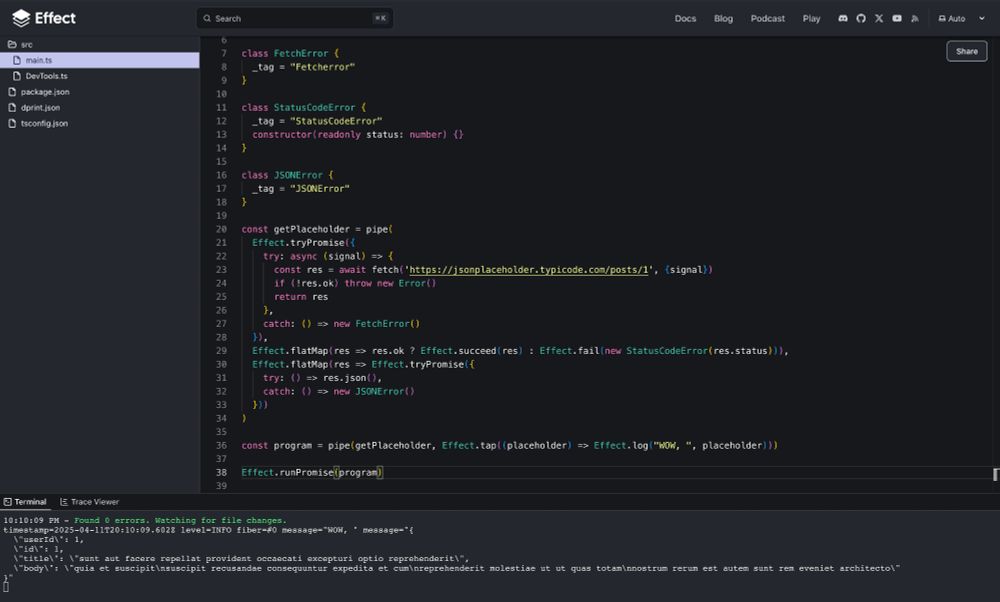
Task: Click the file icon beside DevTools.ts
Action: click(17, 76)
